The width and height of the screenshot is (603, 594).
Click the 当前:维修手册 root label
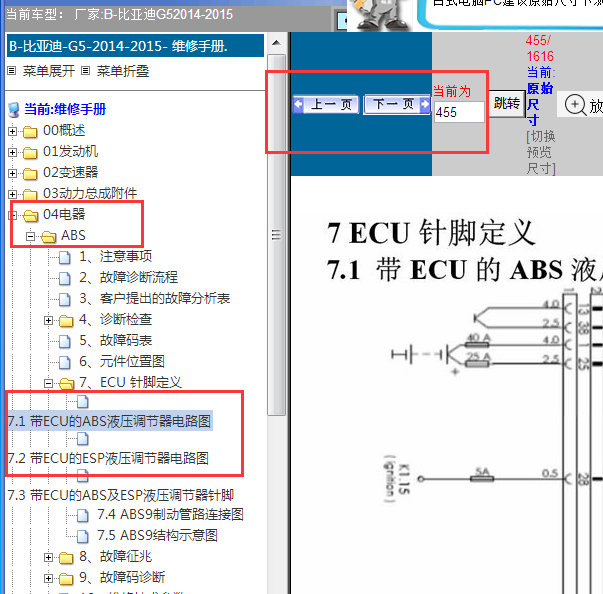click(x=65, y=109)
